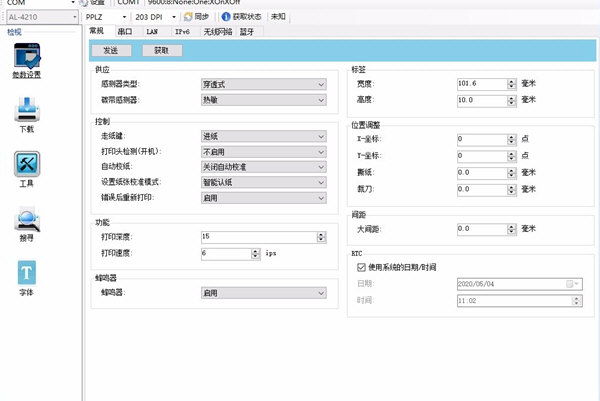Click the 获取状态 info icon
This screenshot has width=600, height=401.
[226, 17]
